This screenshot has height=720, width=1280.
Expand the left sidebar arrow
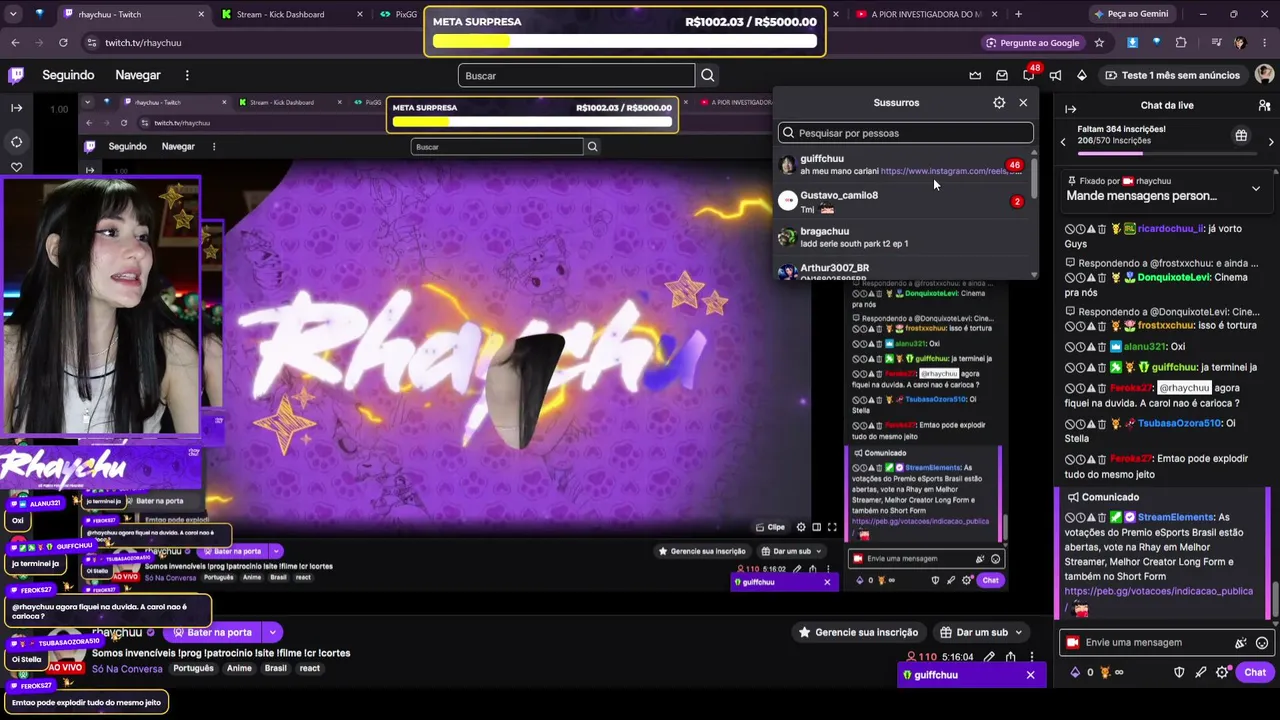(x=16, y=108)
